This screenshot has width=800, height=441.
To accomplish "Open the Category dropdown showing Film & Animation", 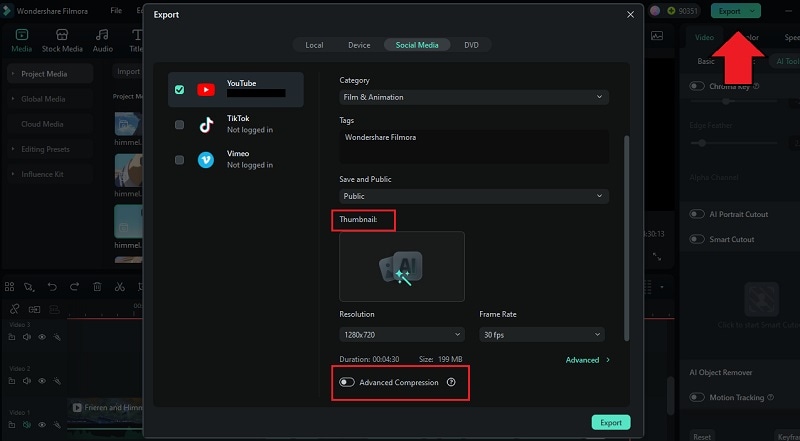I will (x=474, y=97).
